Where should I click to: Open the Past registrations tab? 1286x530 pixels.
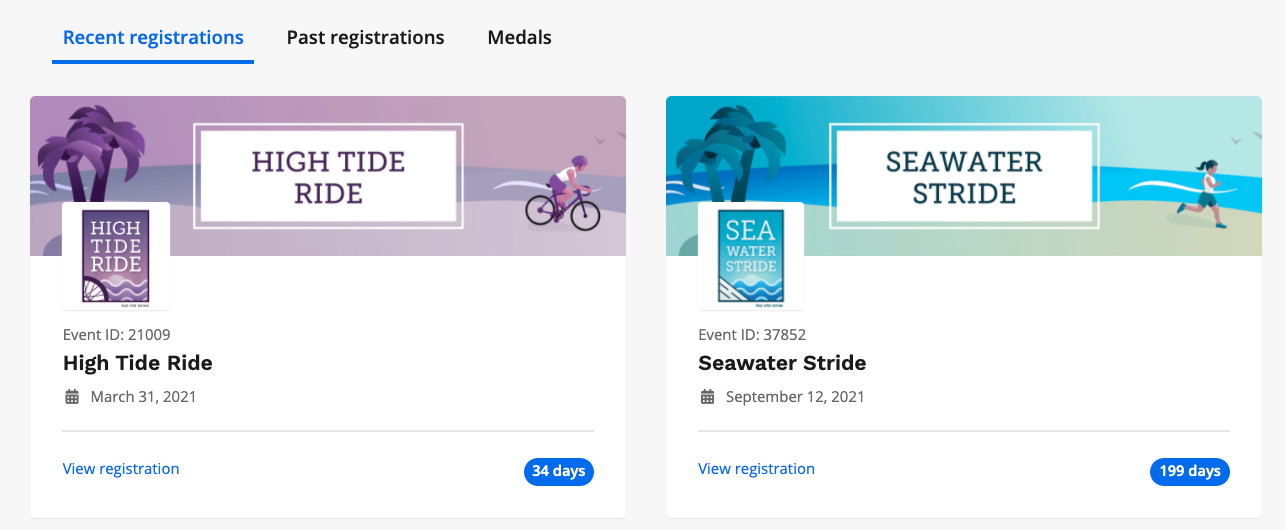click(365, 38)
